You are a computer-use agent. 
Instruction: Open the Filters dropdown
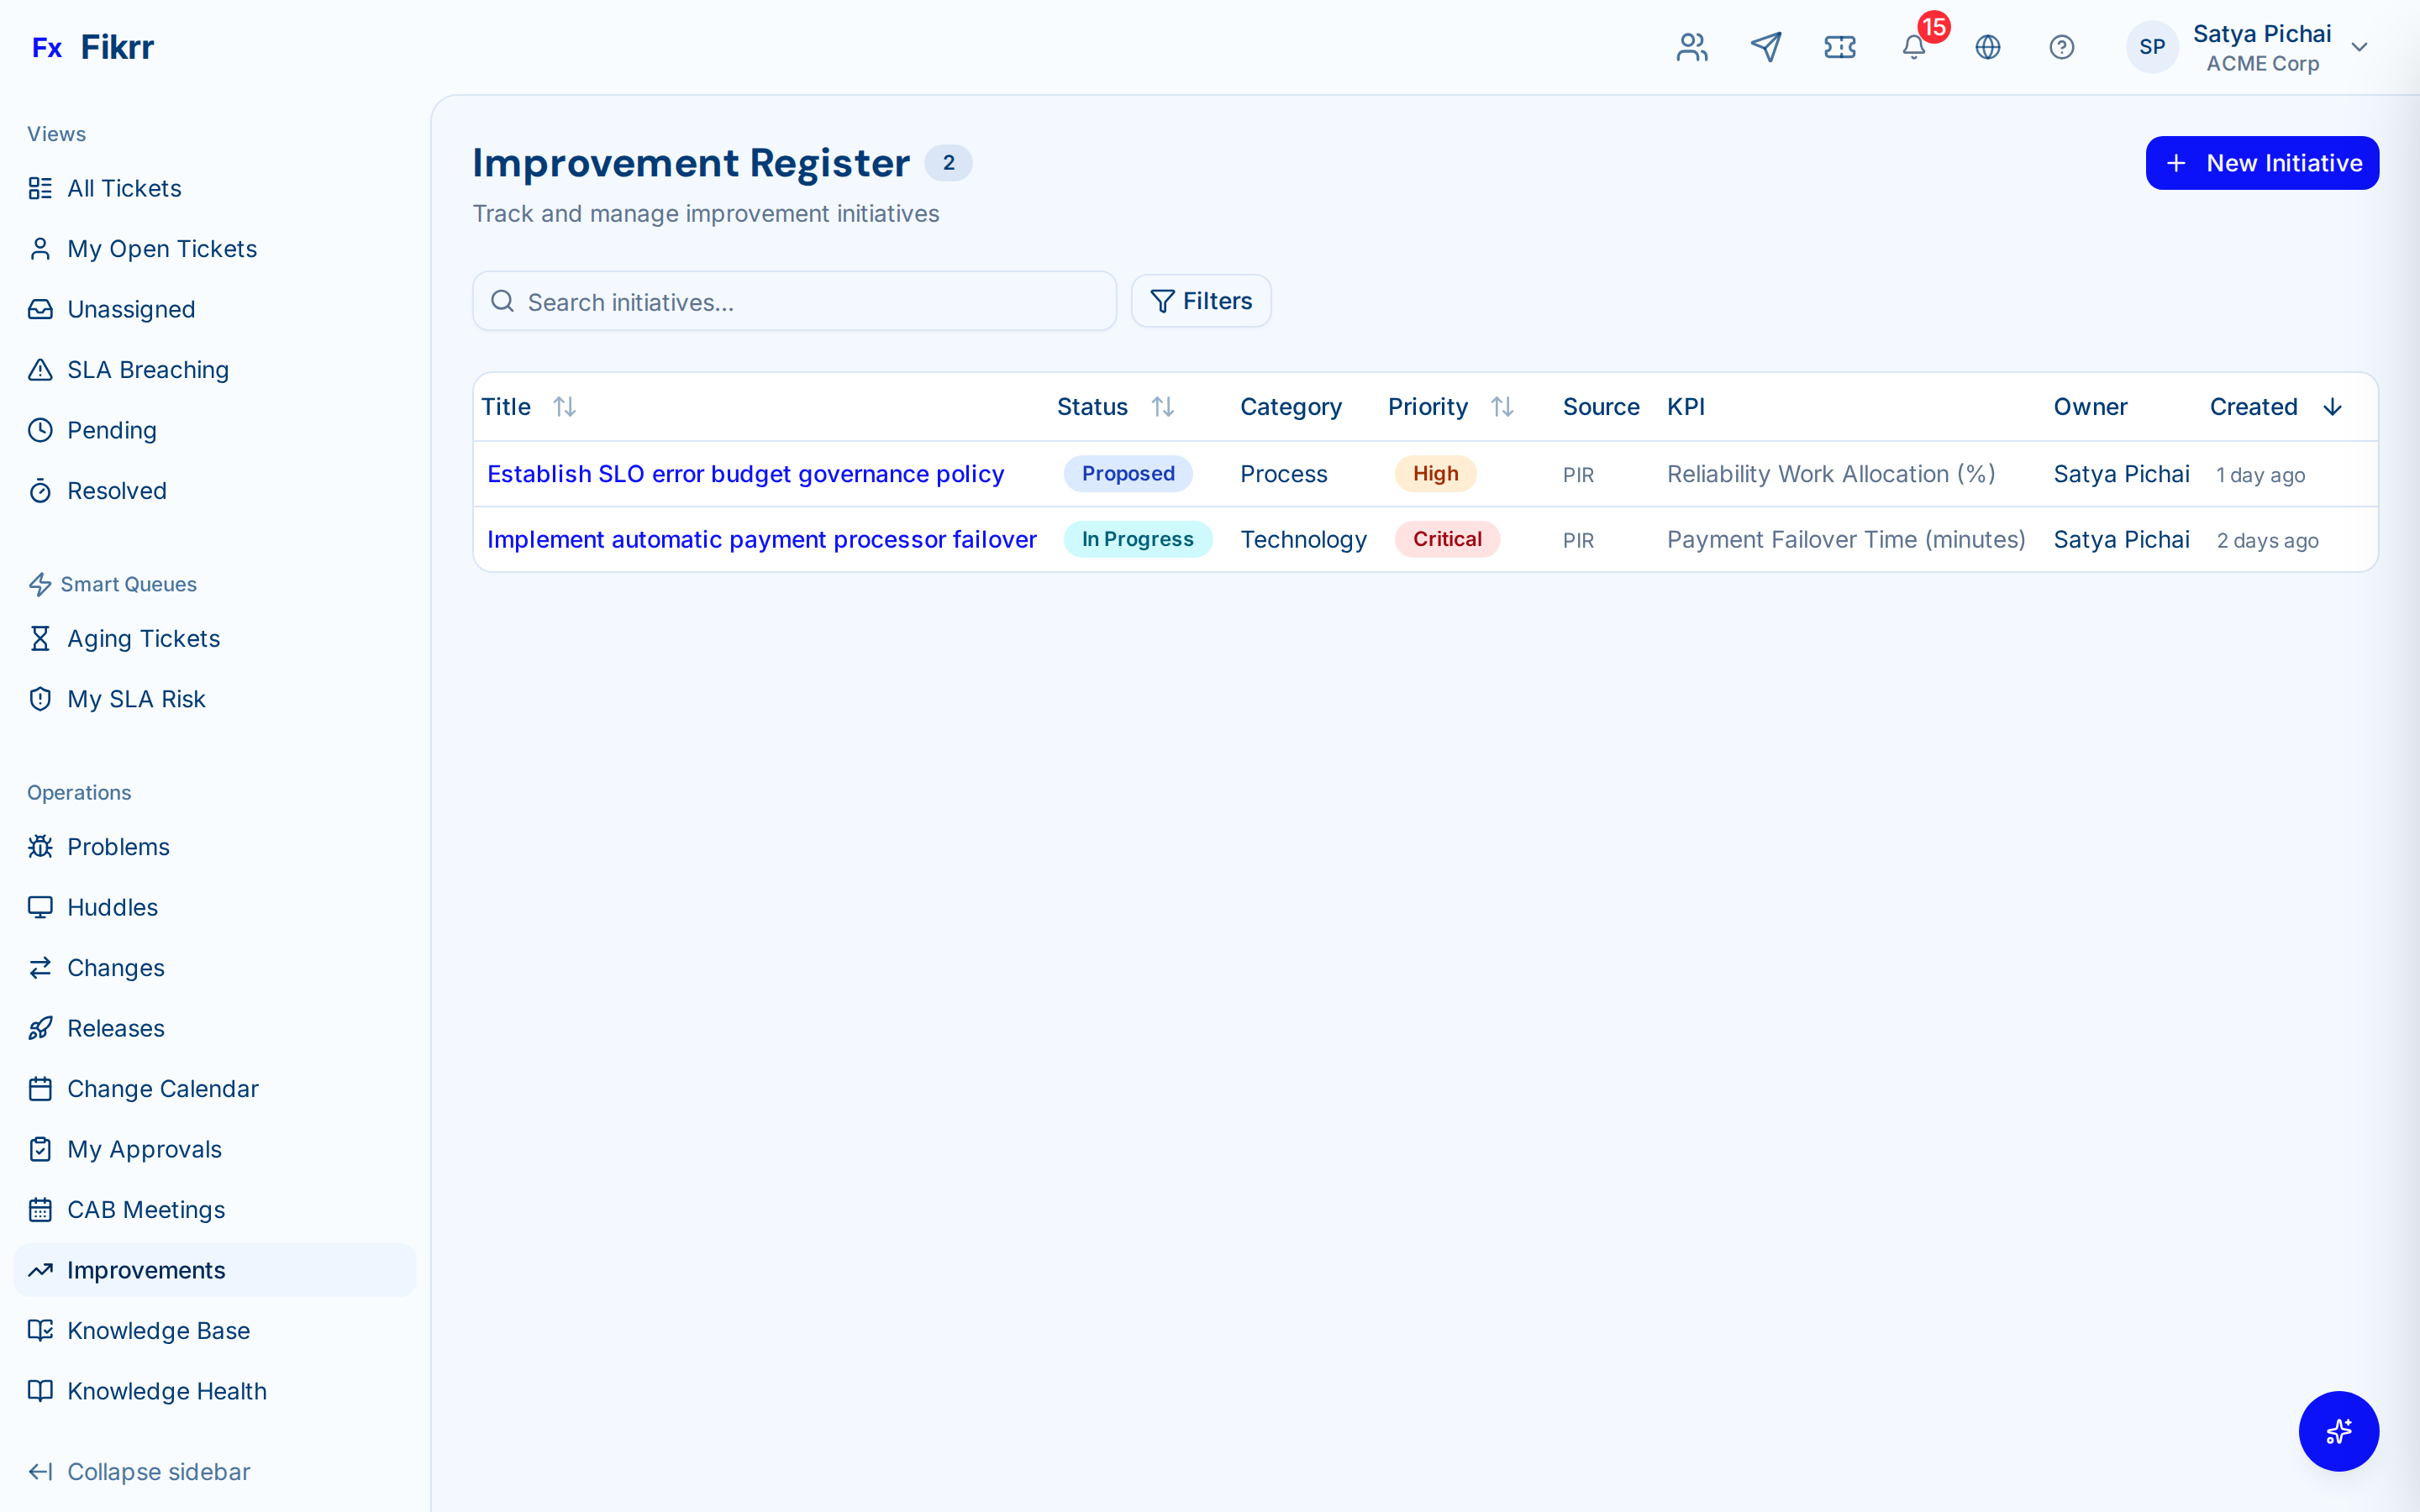pos(1200,300)
